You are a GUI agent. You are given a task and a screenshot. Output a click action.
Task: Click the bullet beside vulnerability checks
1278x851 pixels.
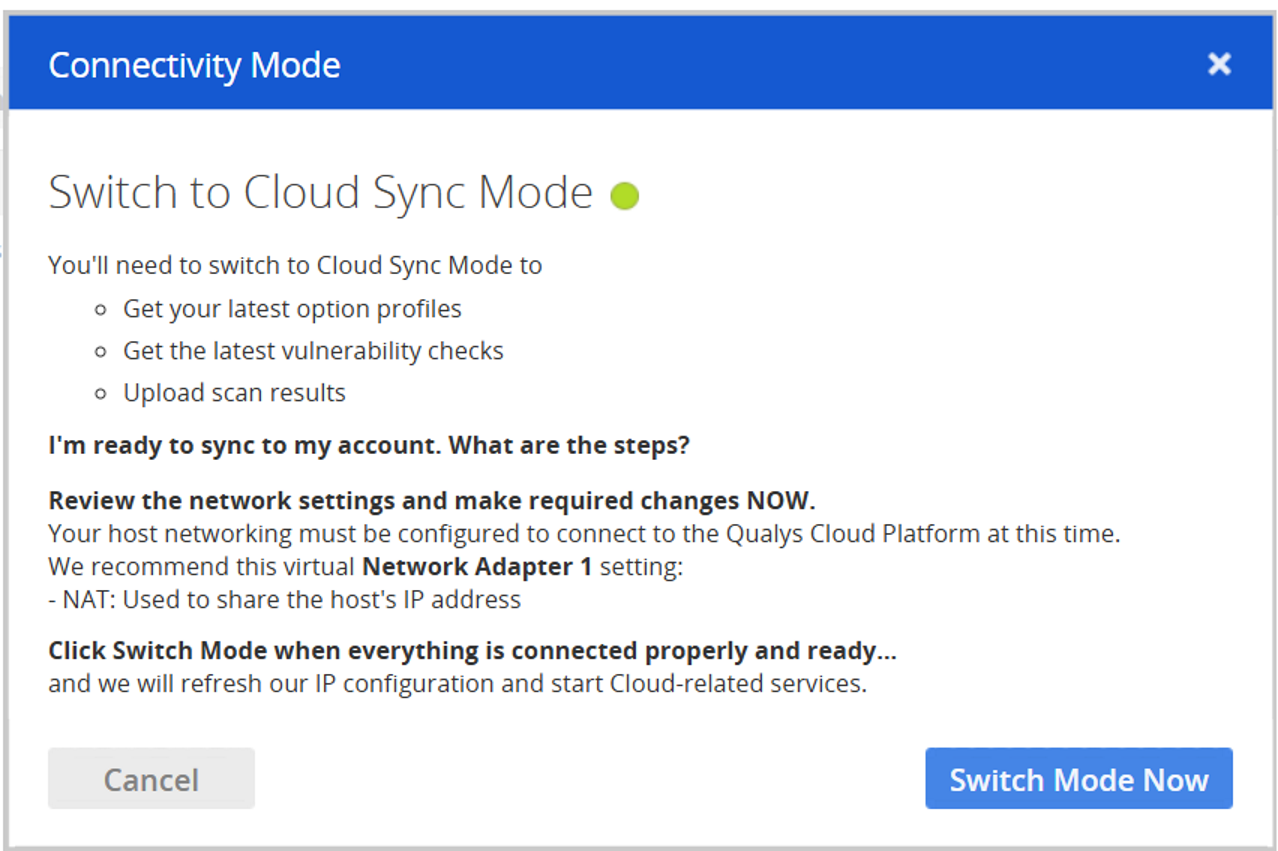tap(100, 352)
